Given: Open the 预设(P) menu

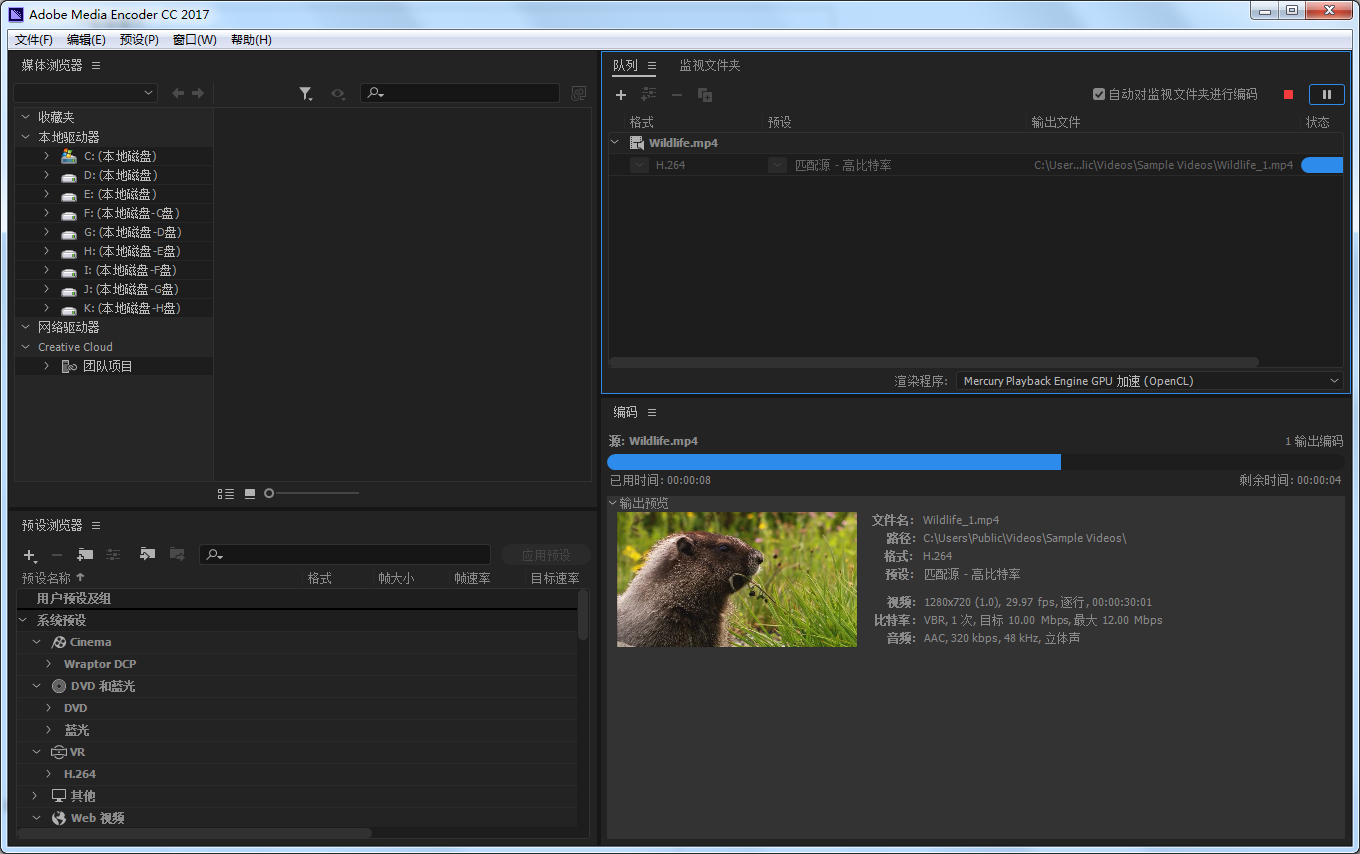Looking at the screenshot, I should [x=139, y=40].
